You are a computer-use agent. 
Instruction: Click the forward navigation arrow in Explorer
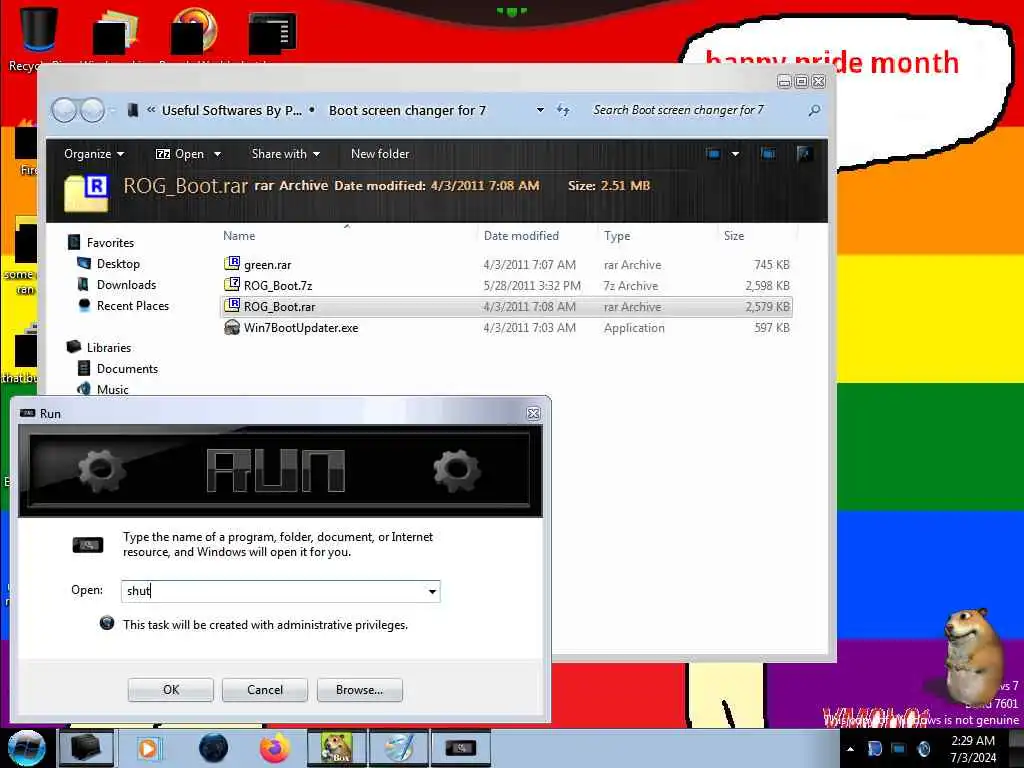coord(92,110)
